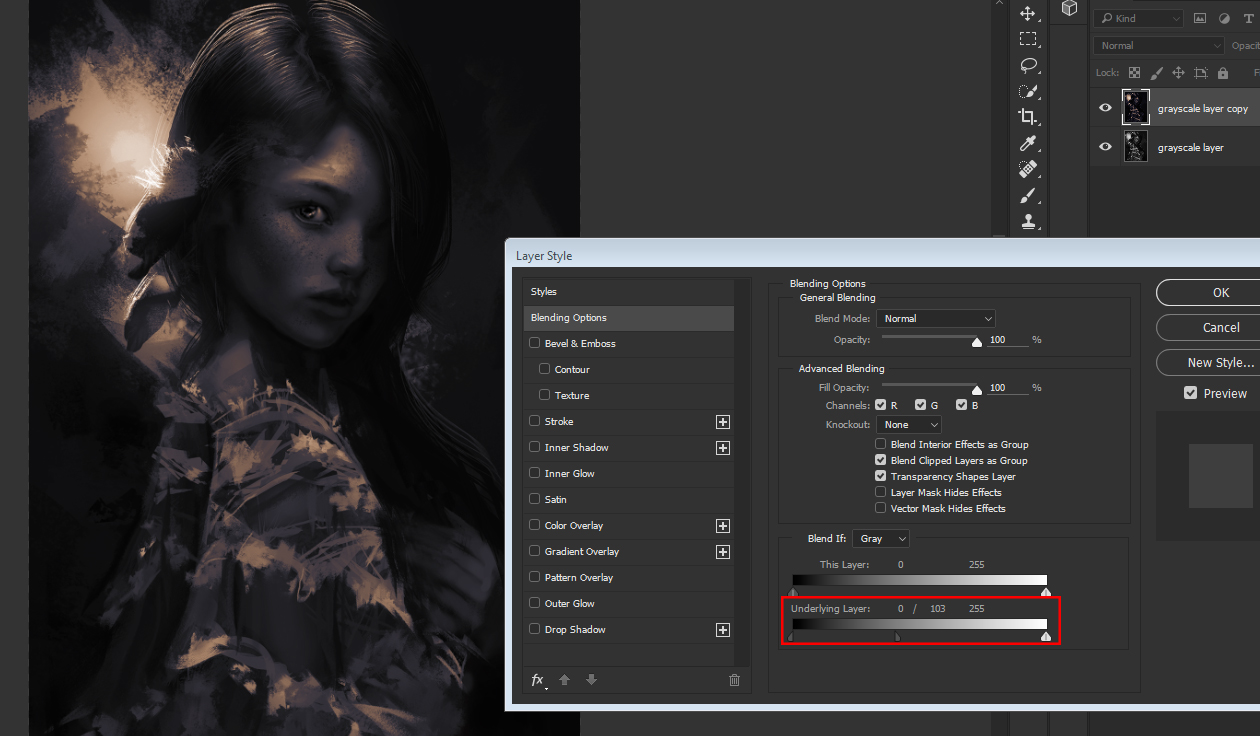This screenshot has height=736, width=1260.
Task: Select Blending Options in styles list
Action: click(628, 318)
